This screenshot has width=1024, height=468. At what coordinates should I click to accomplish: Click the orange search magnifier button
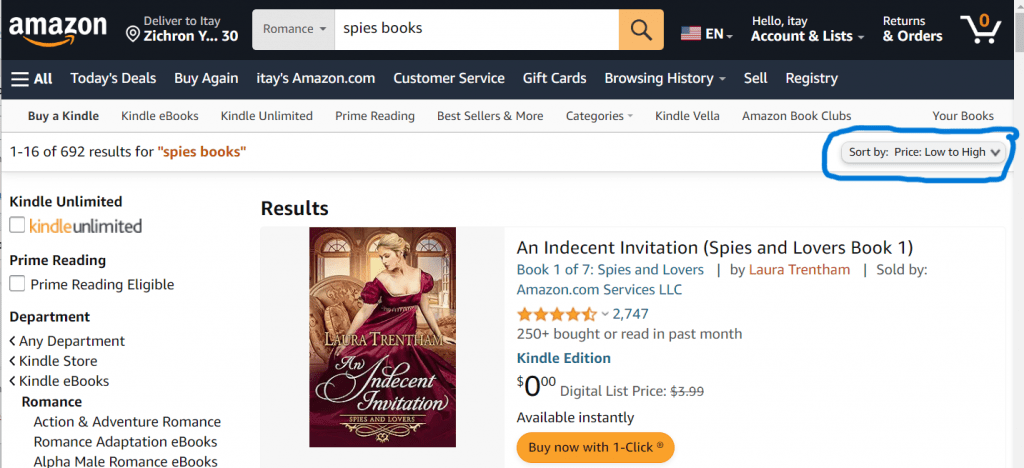click(x=641, y=29)
